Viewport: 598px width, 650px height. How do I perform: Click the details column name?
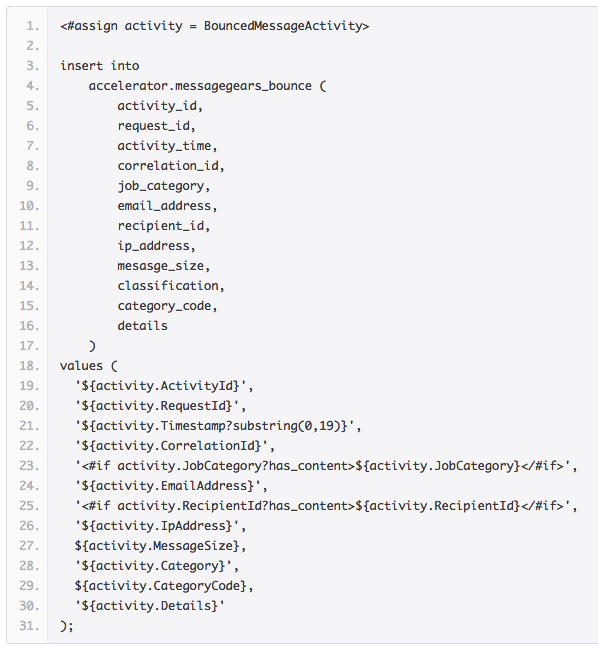tap(142, 326)
